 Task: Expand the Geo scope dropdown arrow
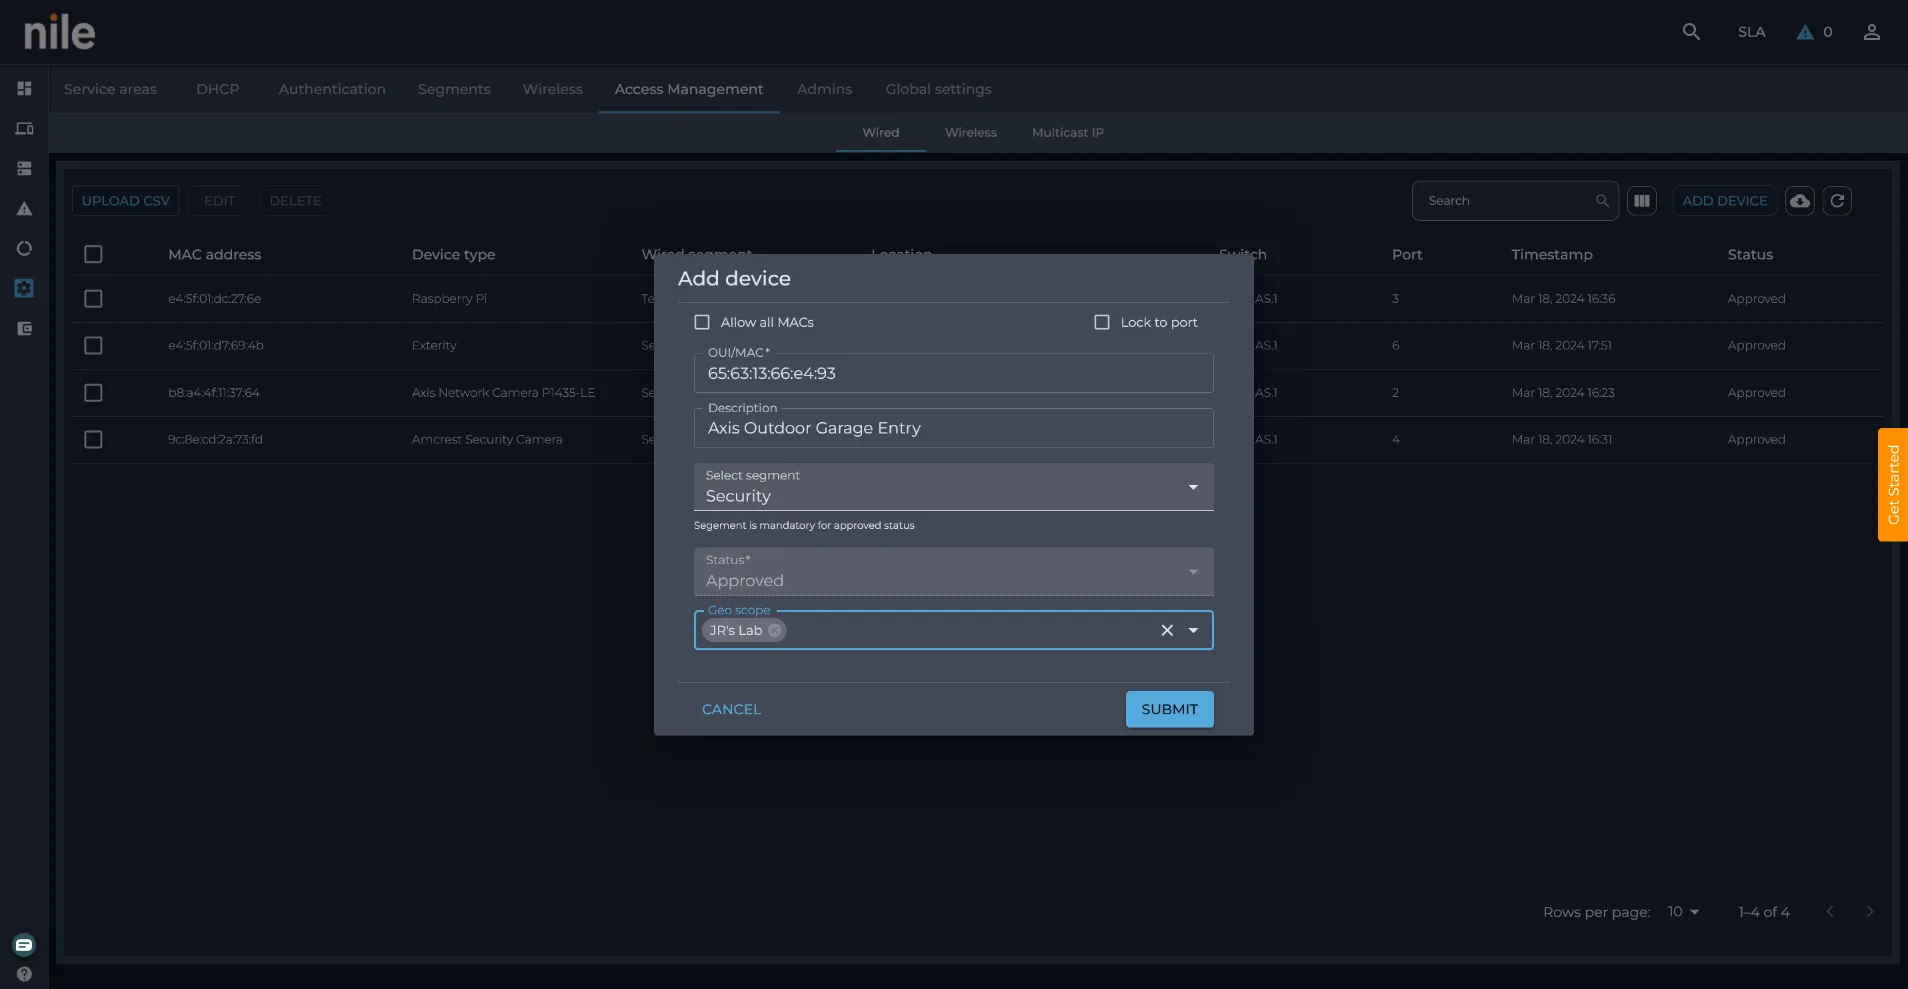(x=1193, y=631)
